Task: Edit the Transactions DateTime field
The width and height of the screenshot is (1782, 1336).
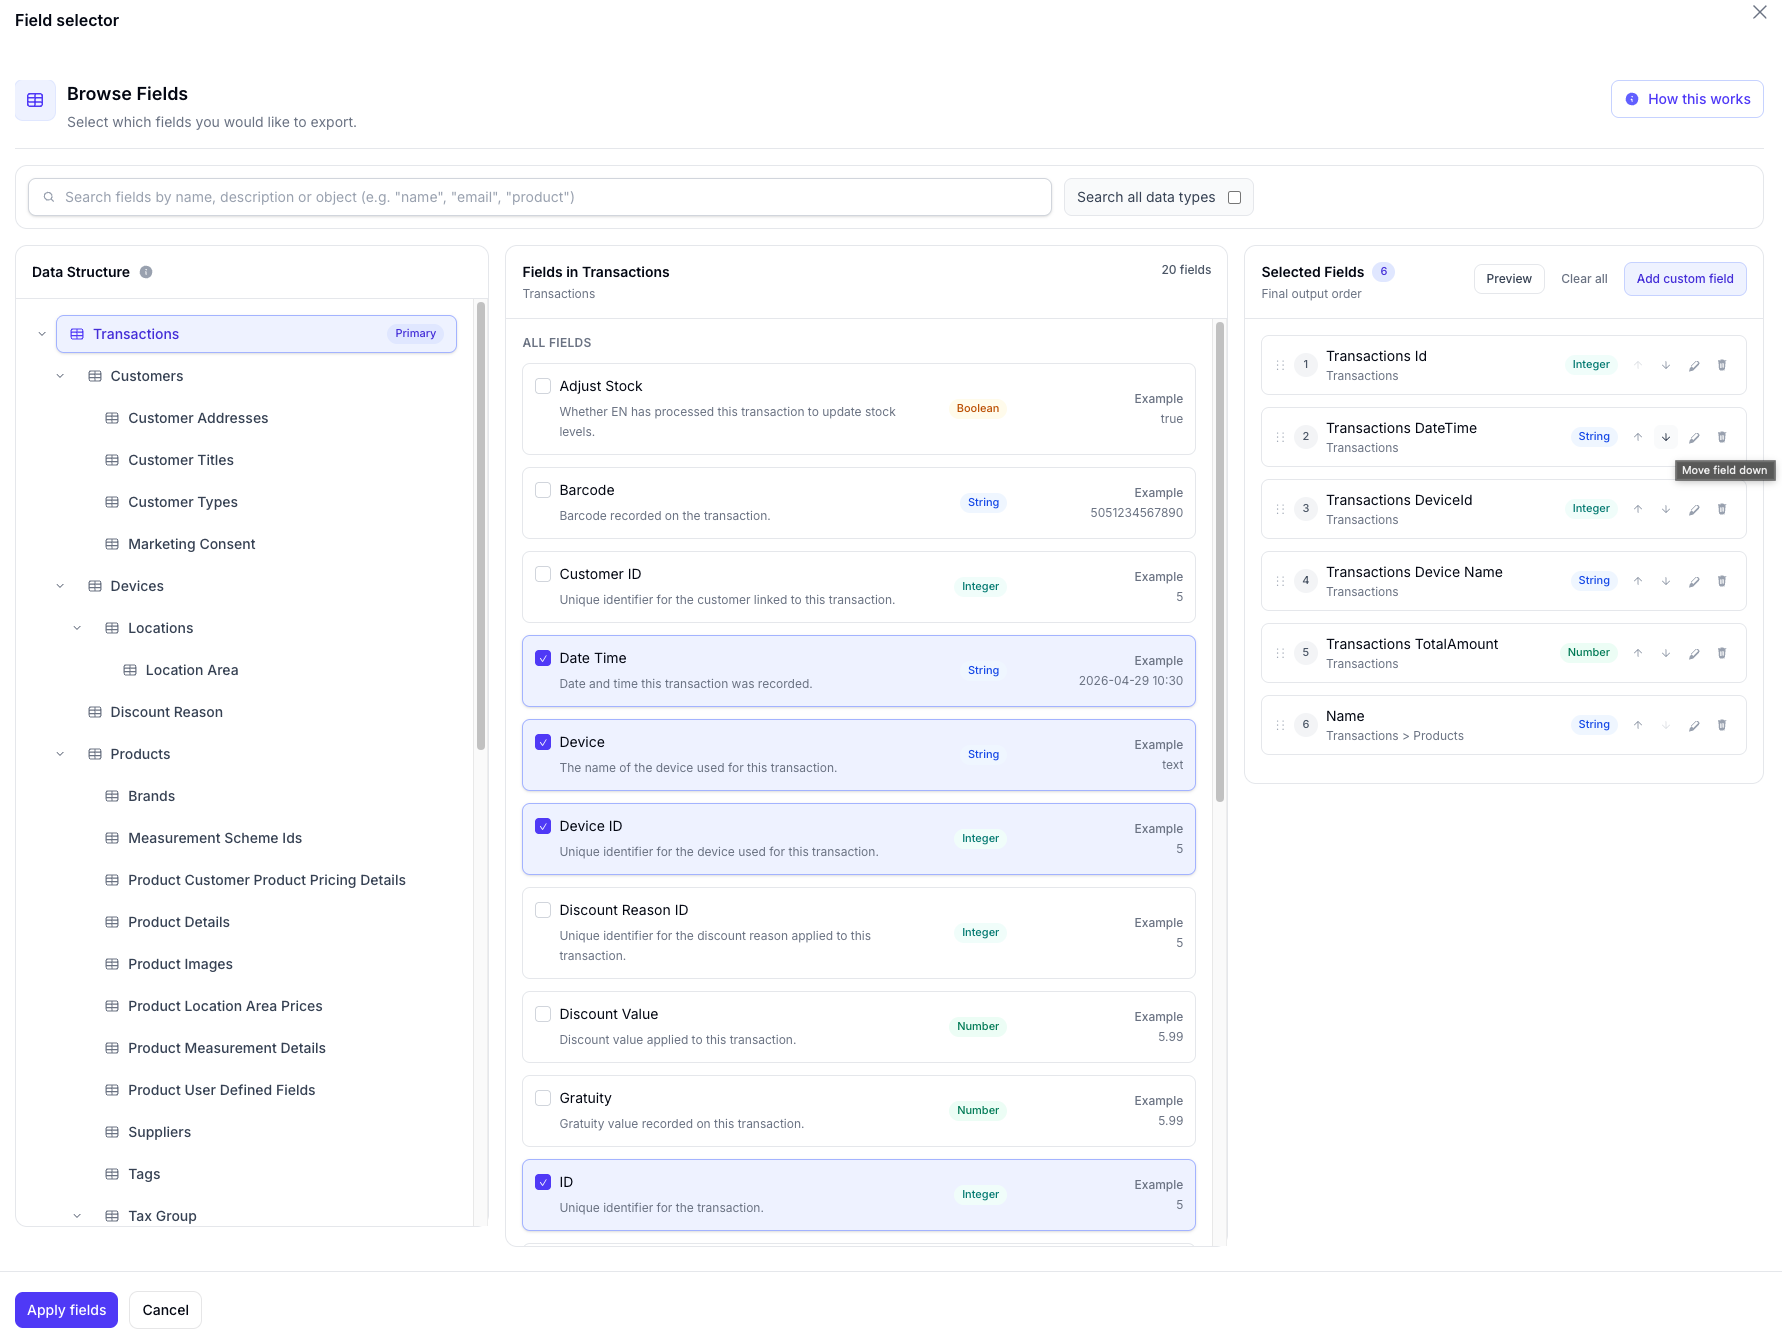Action: [x=1694, y=437]
